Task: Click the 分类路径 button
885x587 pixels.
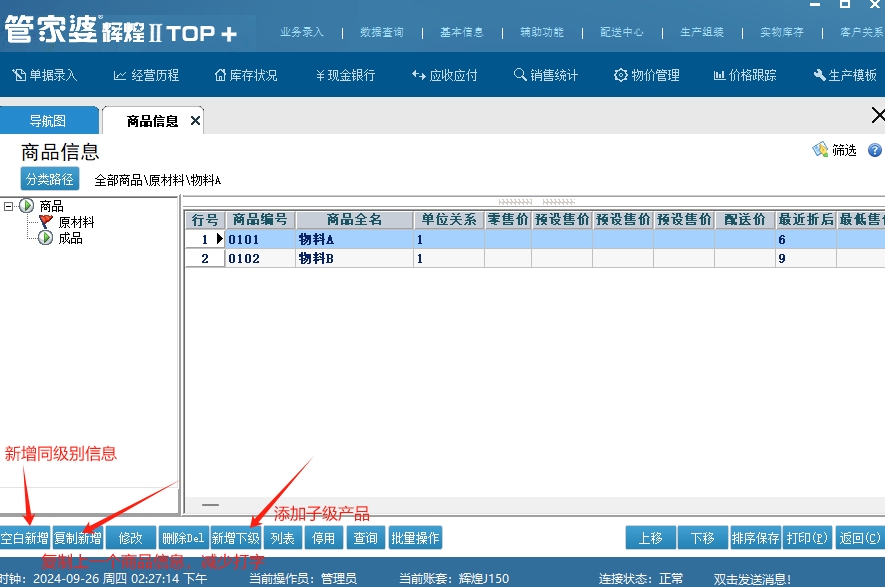Action: tap(50, 179)
